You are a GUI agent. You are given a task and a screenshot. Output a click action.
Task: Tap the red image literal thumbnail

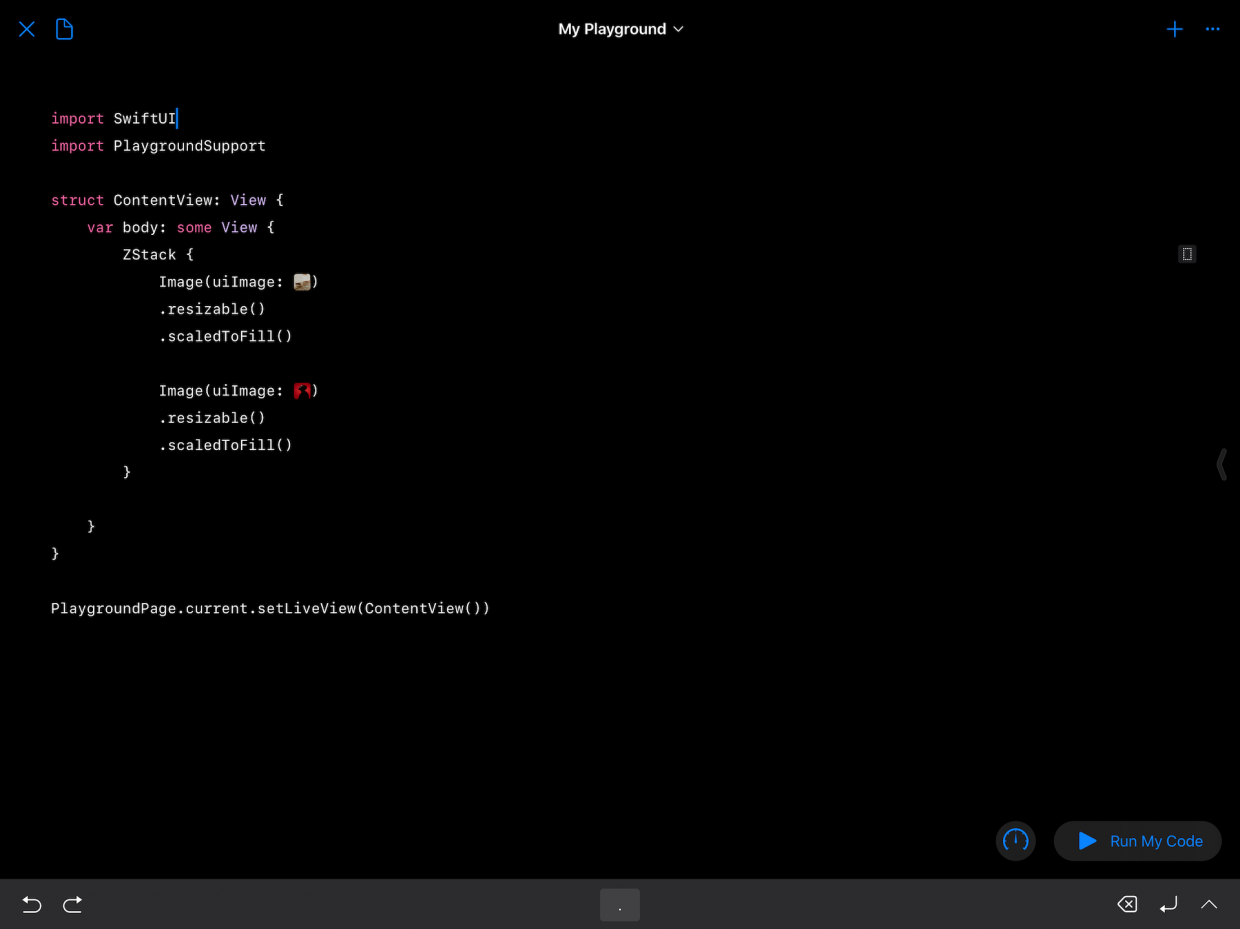pos(302,390)
